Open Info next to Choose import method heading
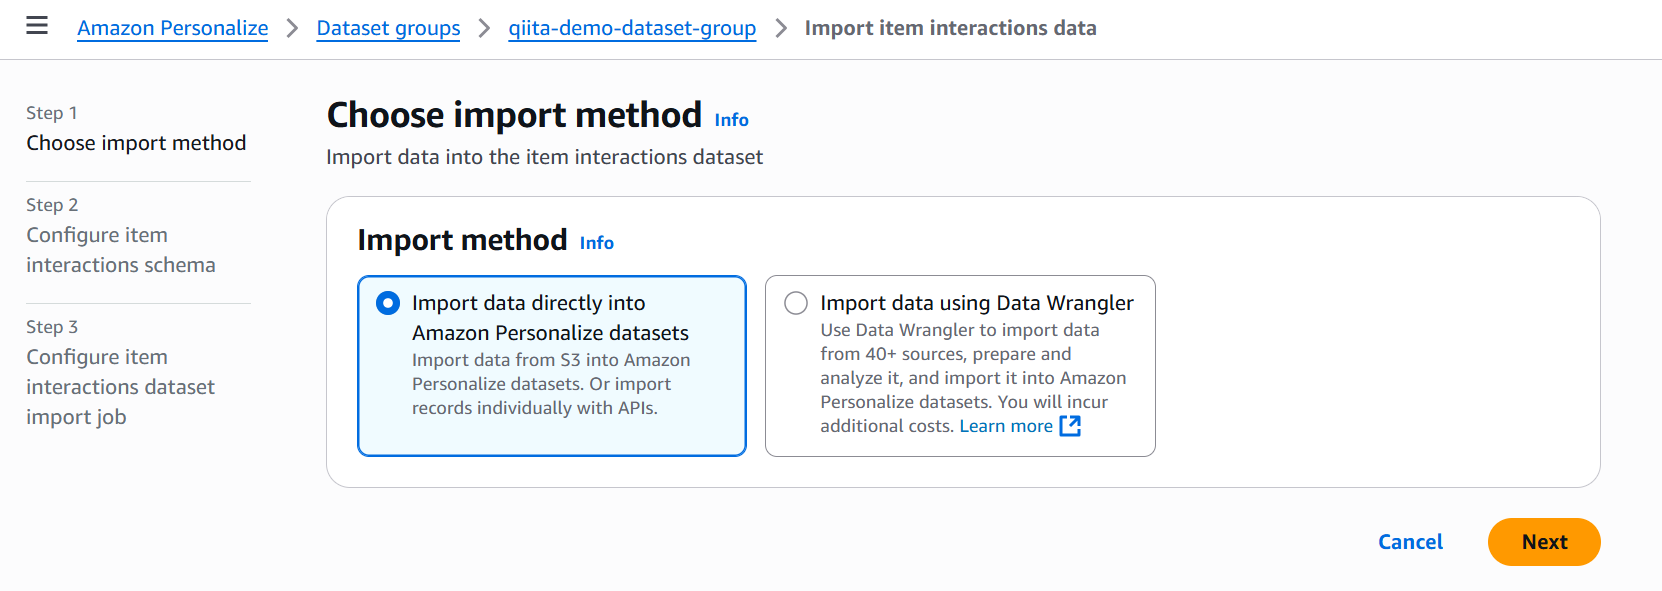Screen dimensions: 1662x591 tap(731, 120)
